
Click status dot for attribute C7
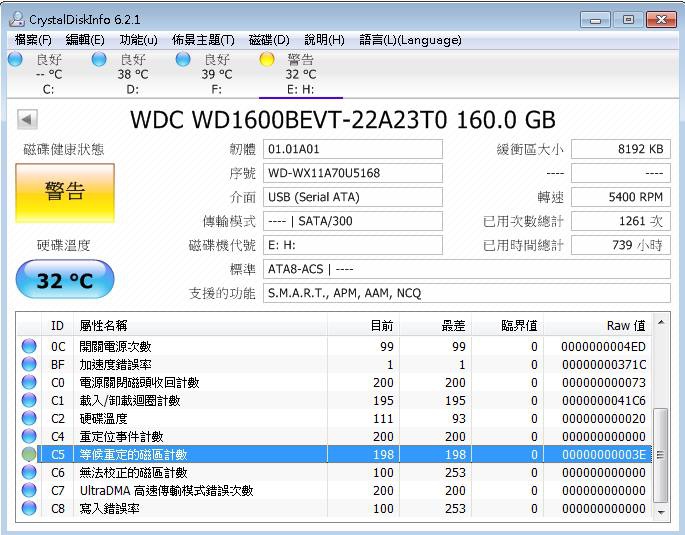point(29,490)
